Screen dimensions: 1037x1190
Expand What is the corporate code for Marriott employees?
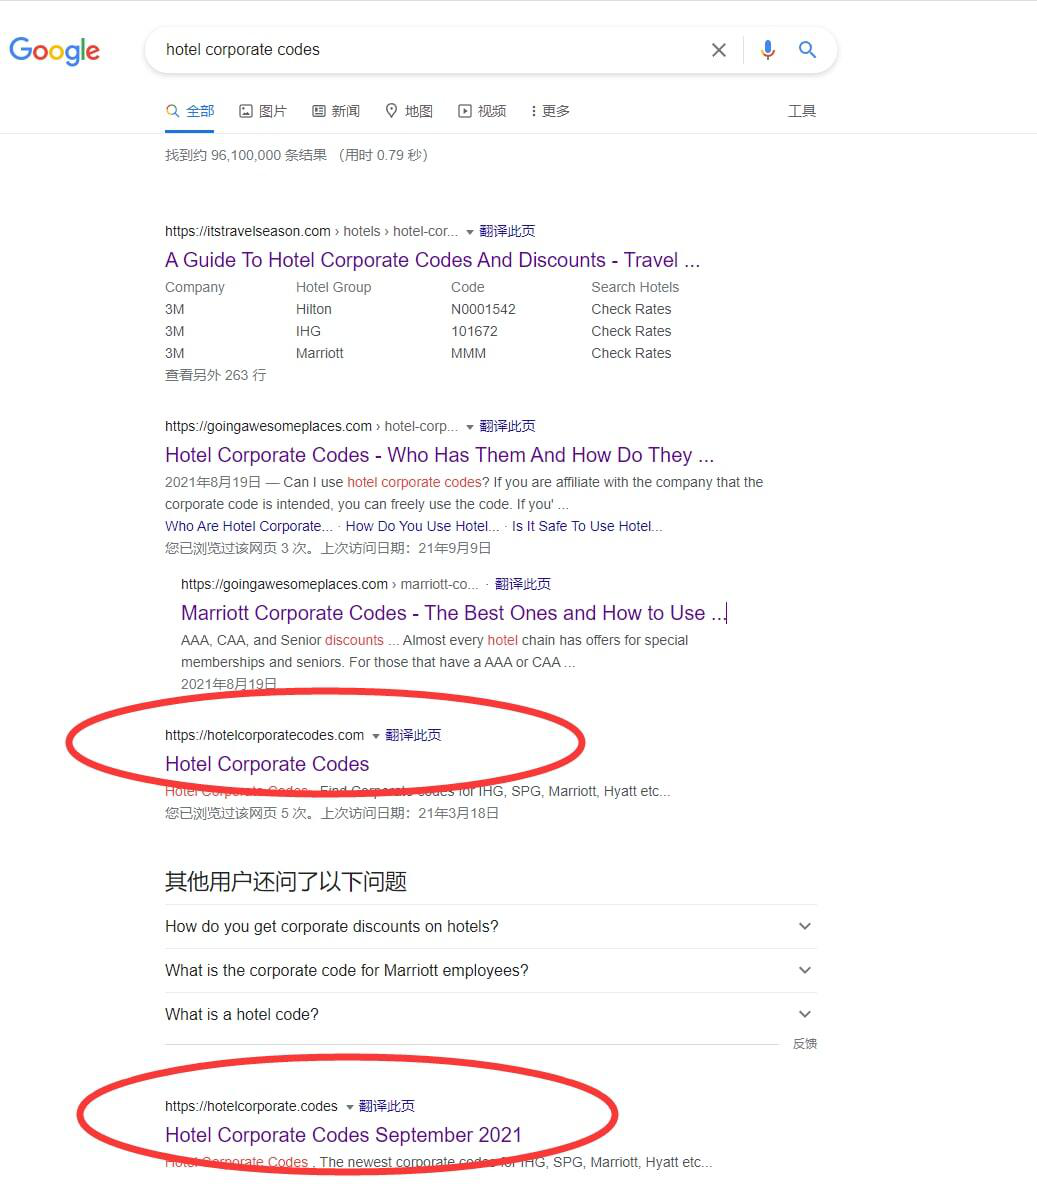[x=490, y=970]
